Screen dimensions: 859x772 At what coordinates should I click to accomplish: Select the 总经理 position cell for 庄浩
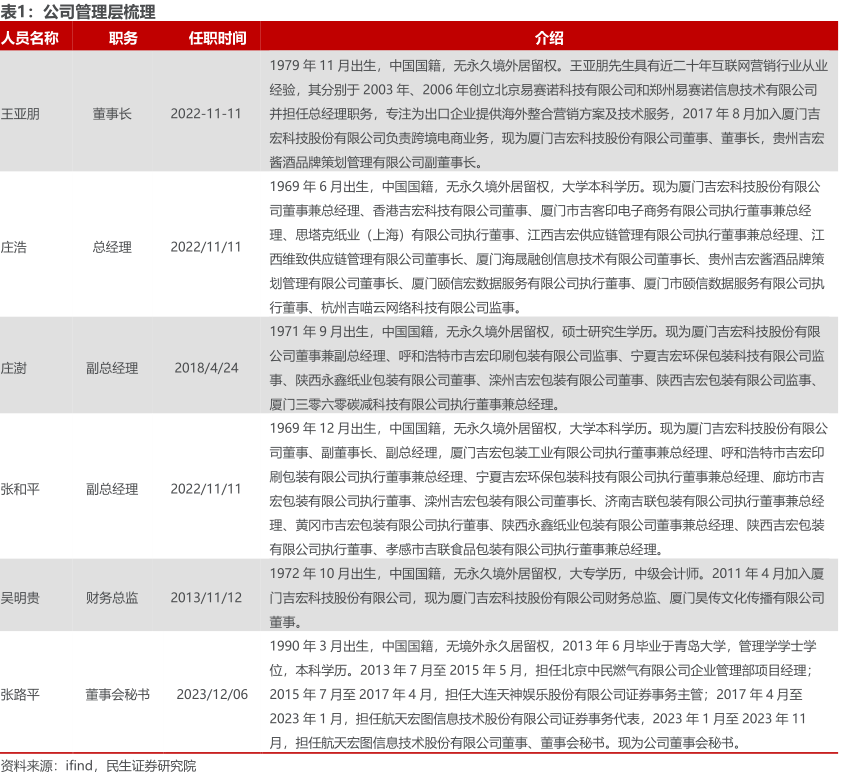(112, 246)
